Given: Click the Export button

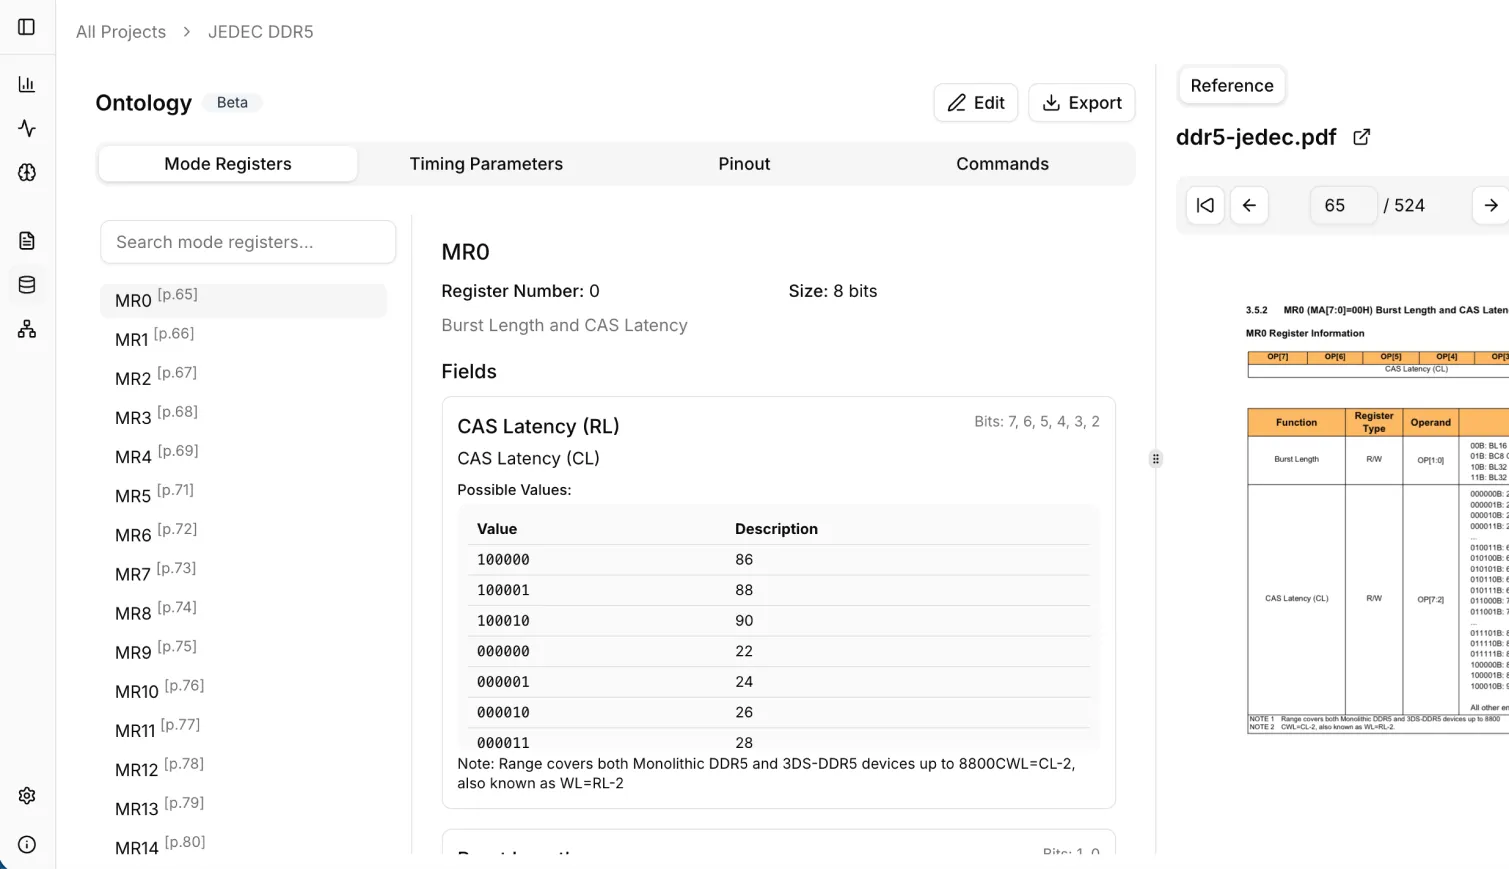Looking at the screenshot, I should pos(1082,103).
